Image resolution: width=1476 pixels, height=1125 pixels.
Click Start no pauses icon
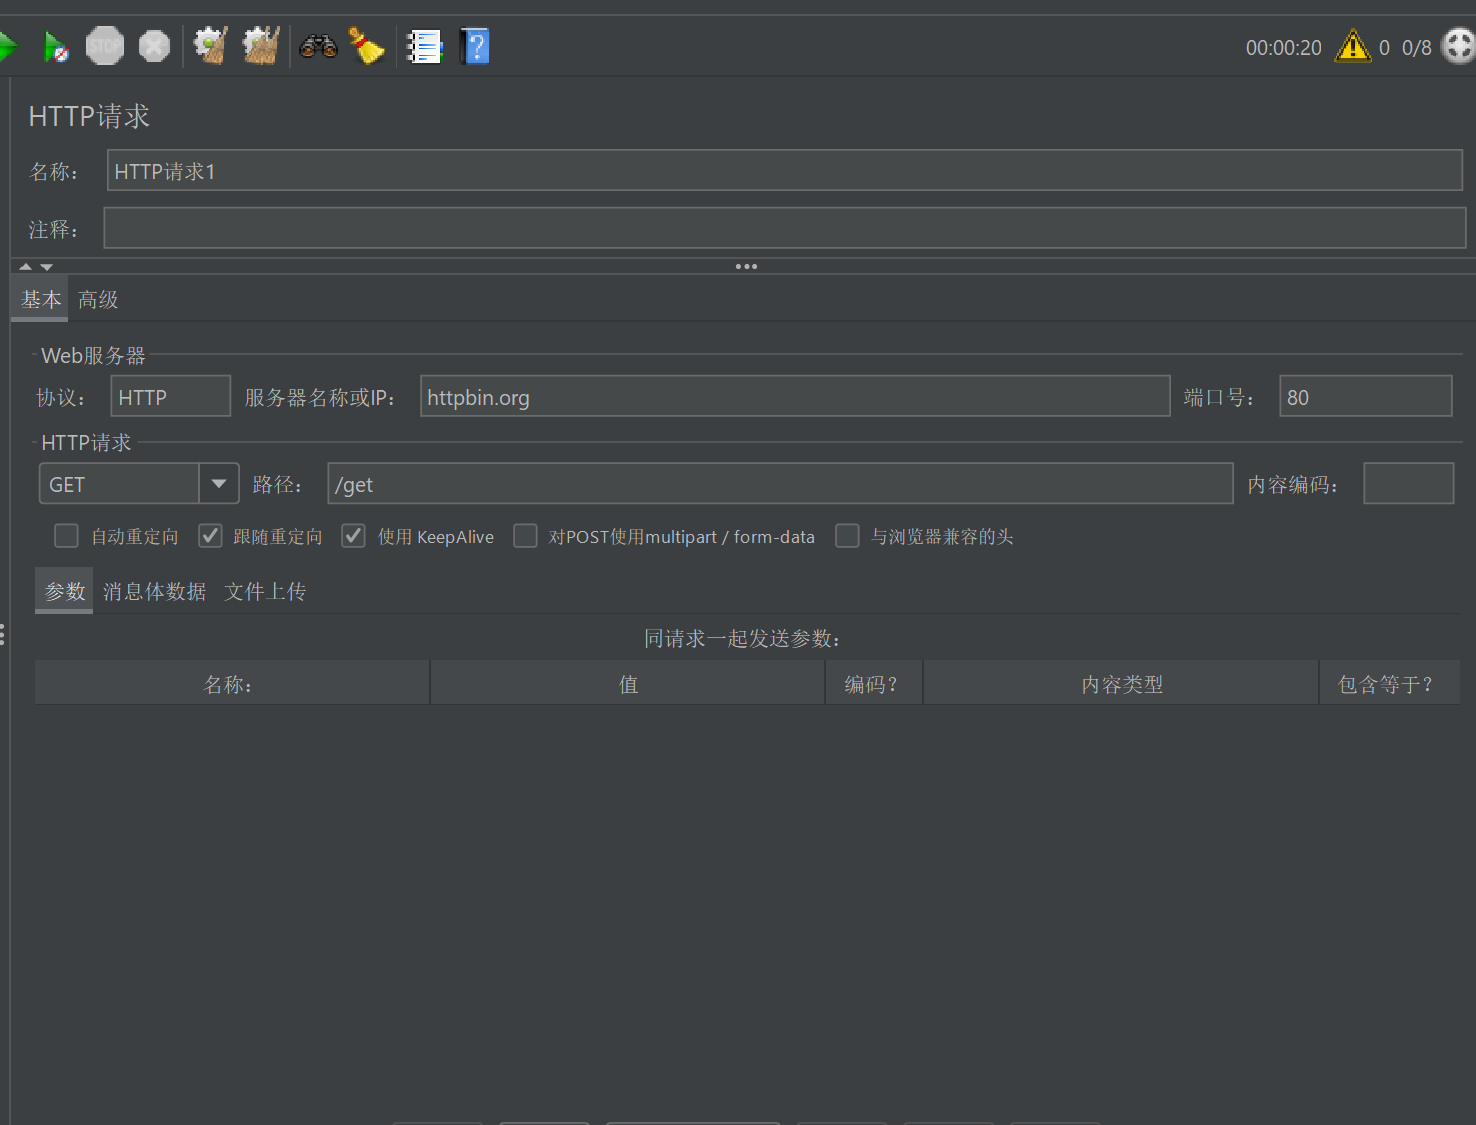click(56, 46)
